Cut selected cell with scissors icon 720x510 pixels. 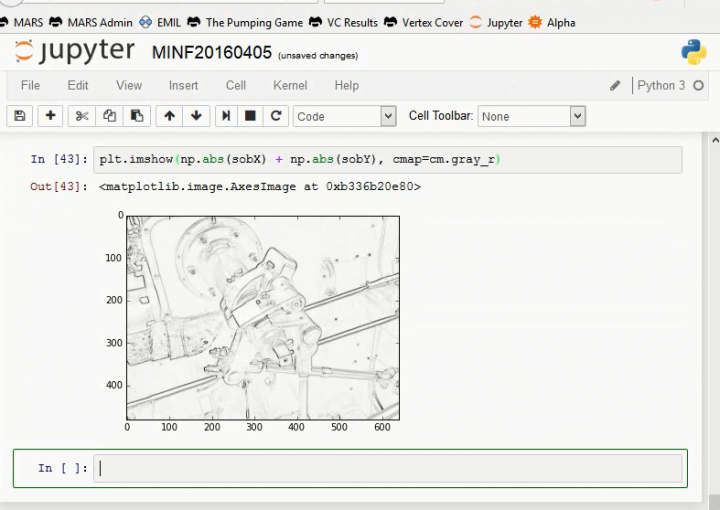pyautogui.click(x=82, y=116)
